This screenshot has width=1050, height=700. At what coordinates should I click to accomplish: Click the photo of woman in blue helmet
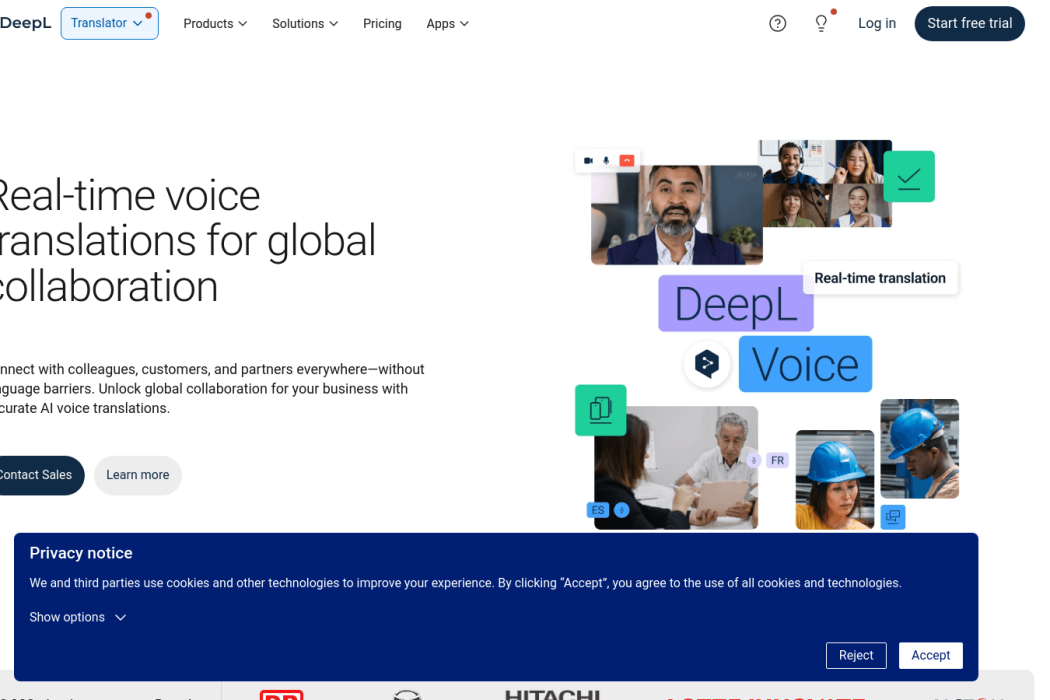click(834, 480)
